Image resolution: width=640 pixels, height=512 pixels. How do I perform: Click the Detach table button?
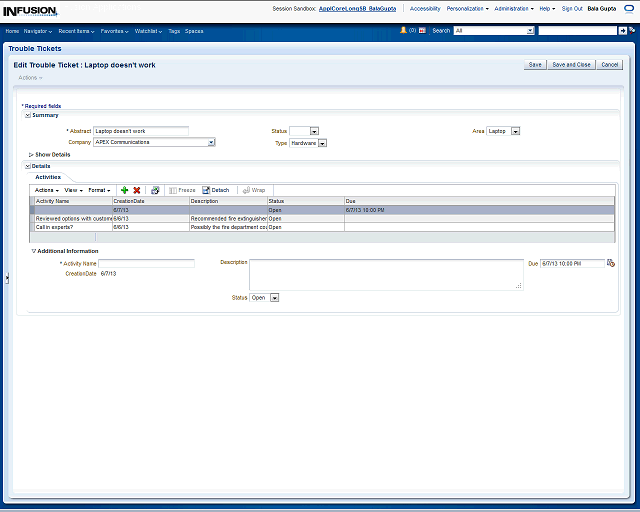pos(215,190)
